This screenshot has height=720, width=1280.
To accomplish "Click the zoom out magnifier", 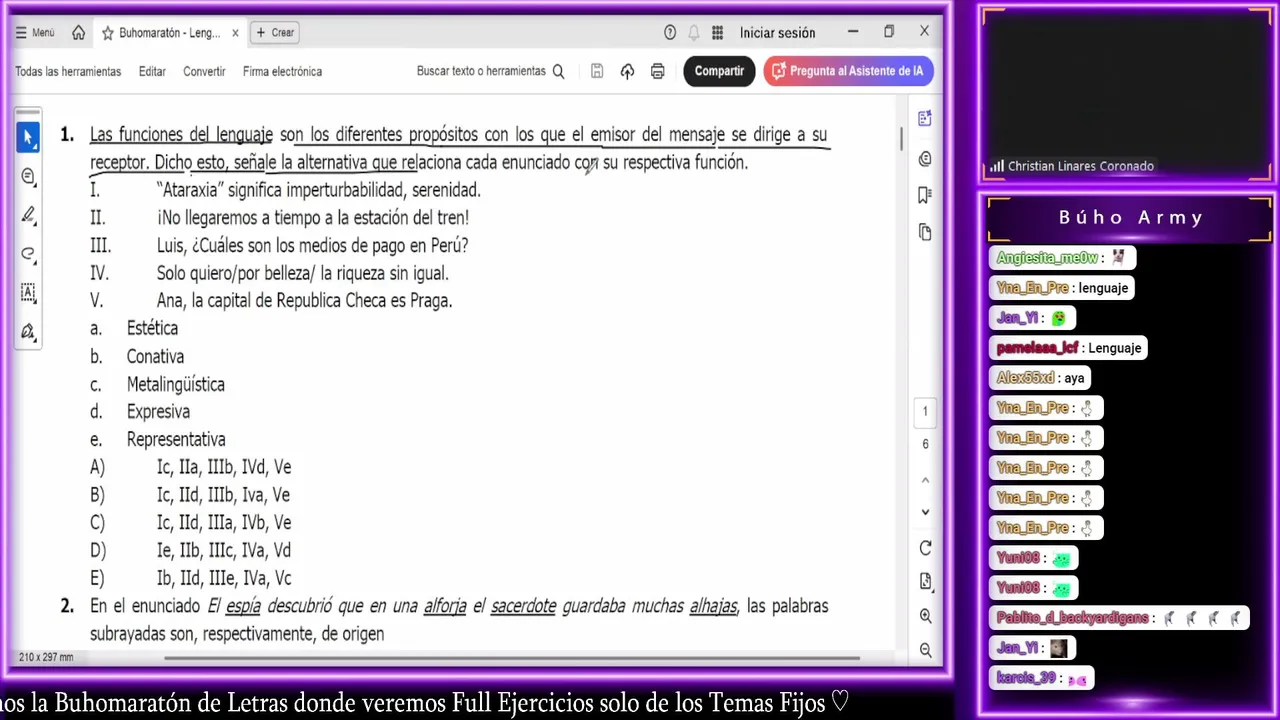I will coord(925,650).
